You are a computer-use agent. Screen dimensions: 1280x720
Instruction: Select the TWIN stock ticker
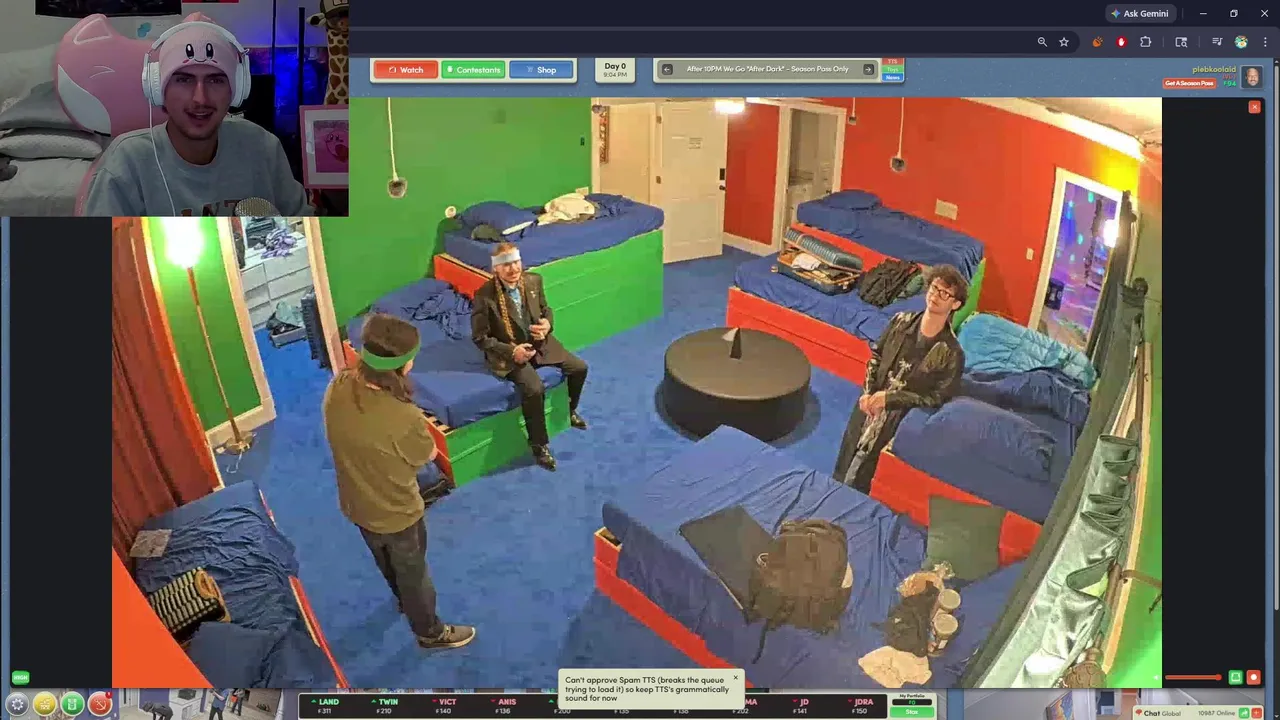pyautogui.click(x=384, y=706)
